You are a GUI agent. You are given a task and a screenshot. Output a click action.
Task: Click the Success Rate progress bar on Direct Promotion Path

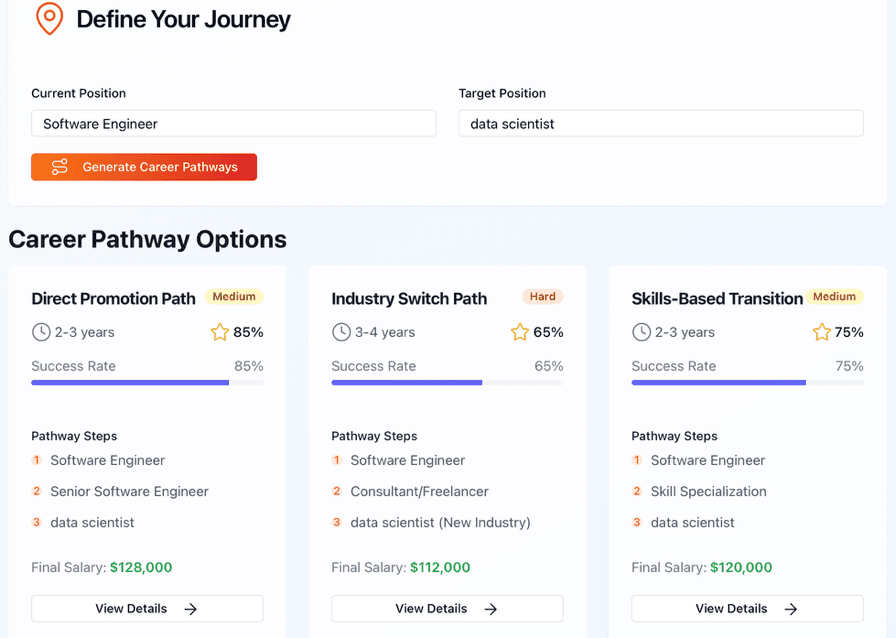(x=147, y=383)
